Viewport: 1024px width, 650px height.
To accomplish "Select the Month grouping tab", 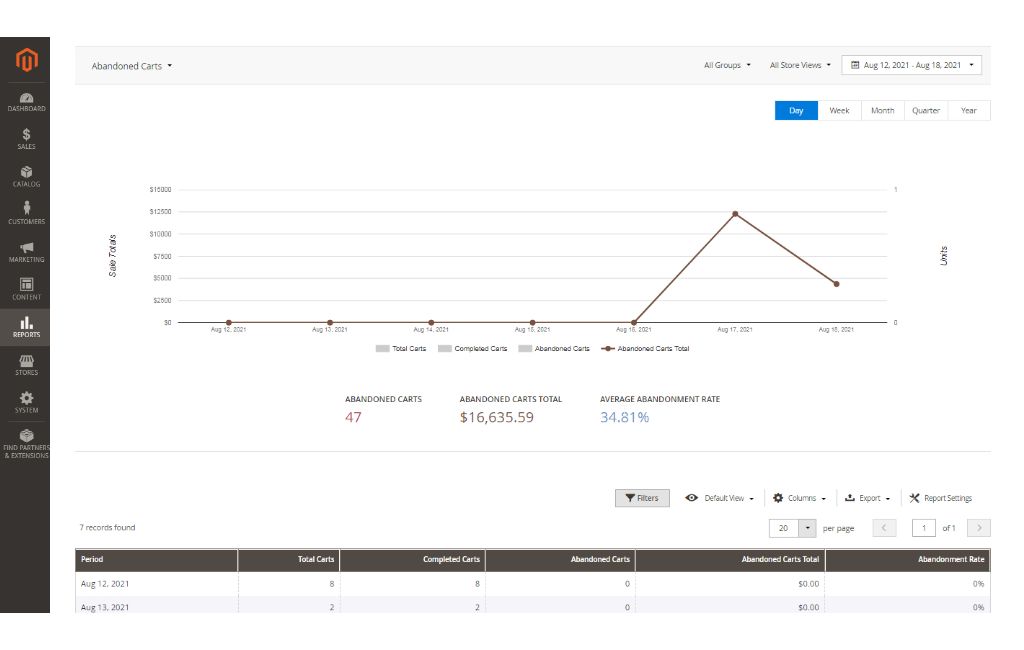I will tap(882, 110).
